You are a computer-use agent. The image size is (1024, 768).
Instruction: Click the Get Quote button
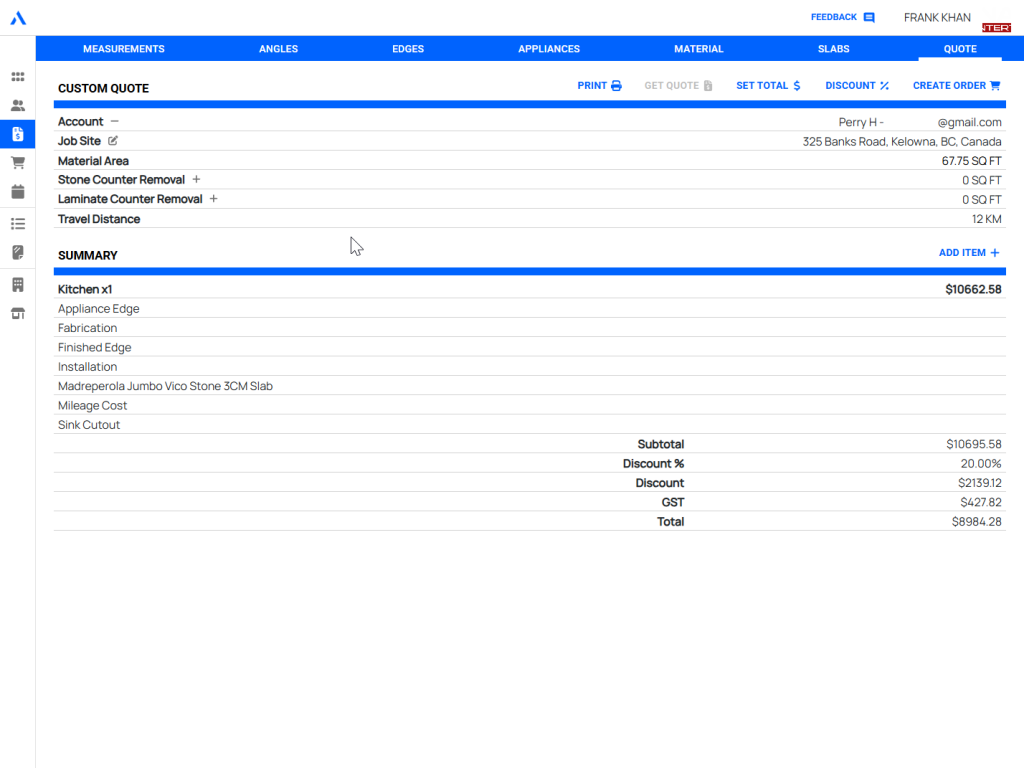(679, 86)
